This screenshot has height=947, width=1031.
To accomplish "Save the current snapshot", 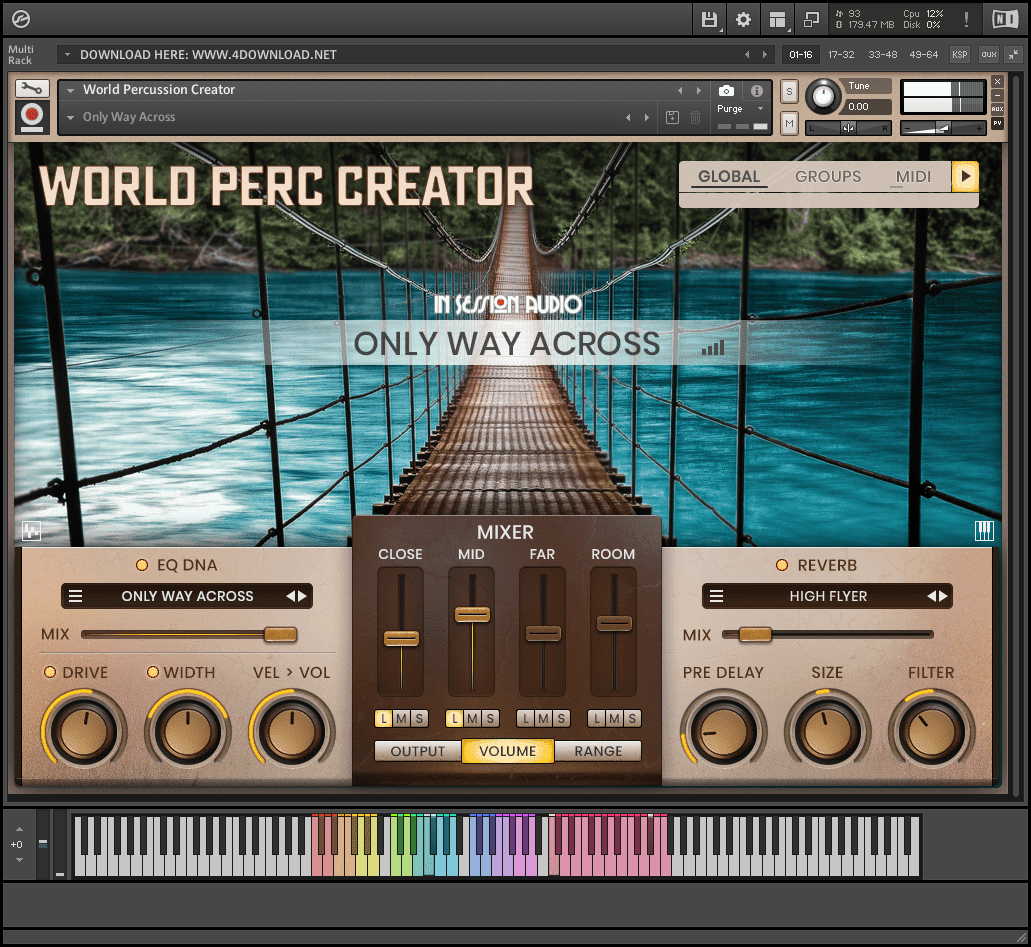I will (672, 117).
